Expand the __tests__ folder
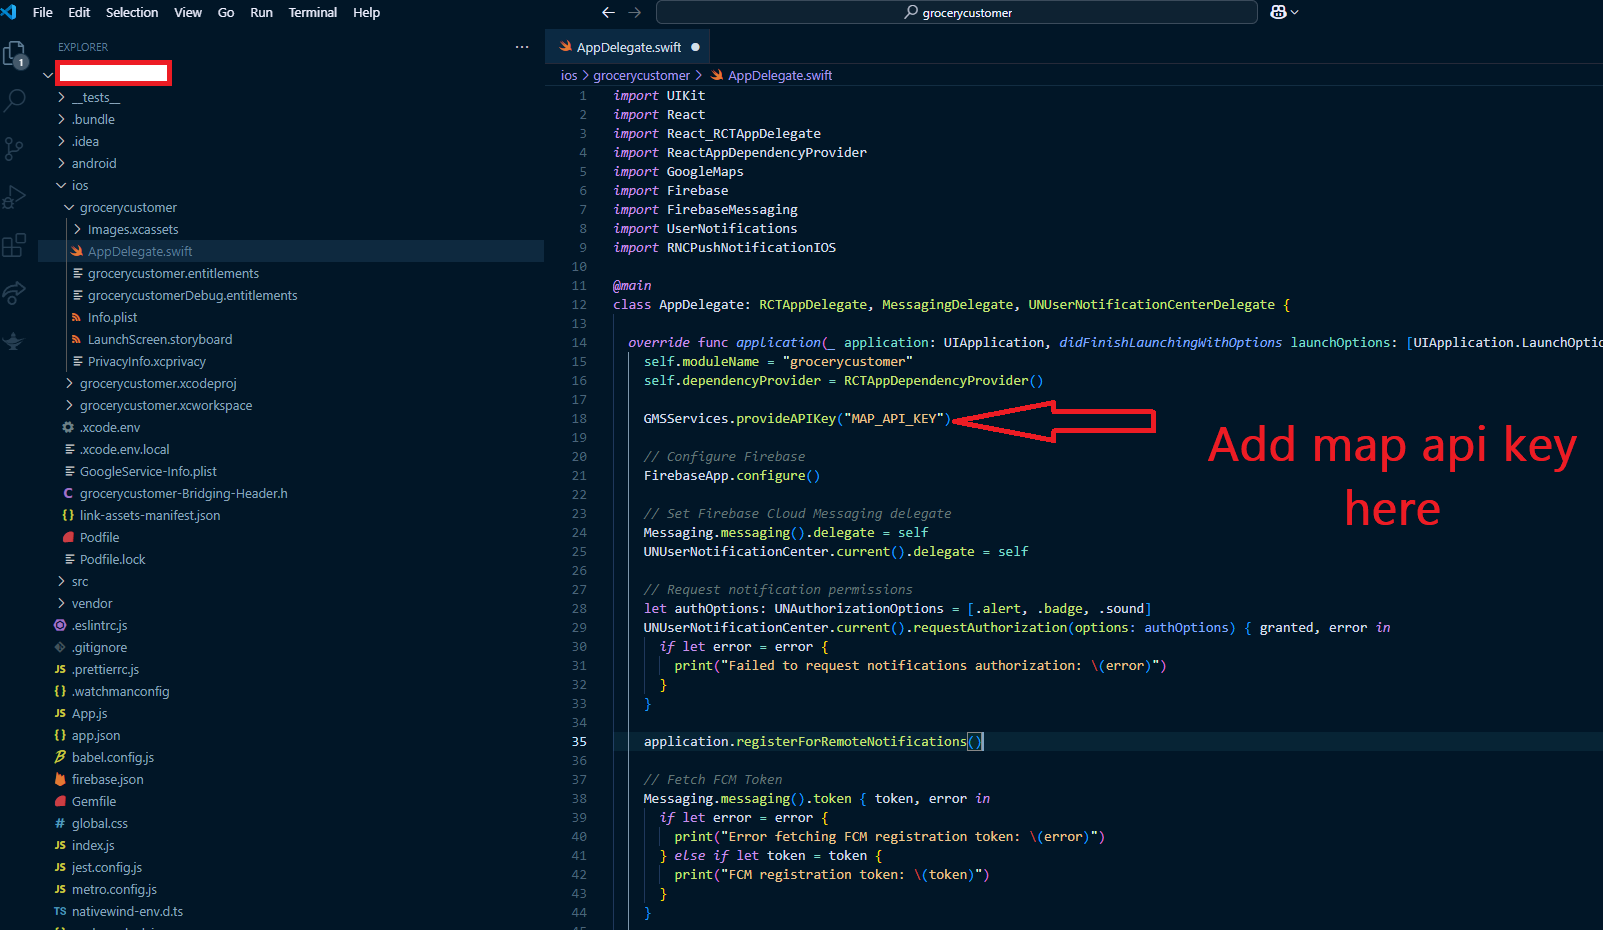This screenshot has height=930, width=1603. click(61, 97)
